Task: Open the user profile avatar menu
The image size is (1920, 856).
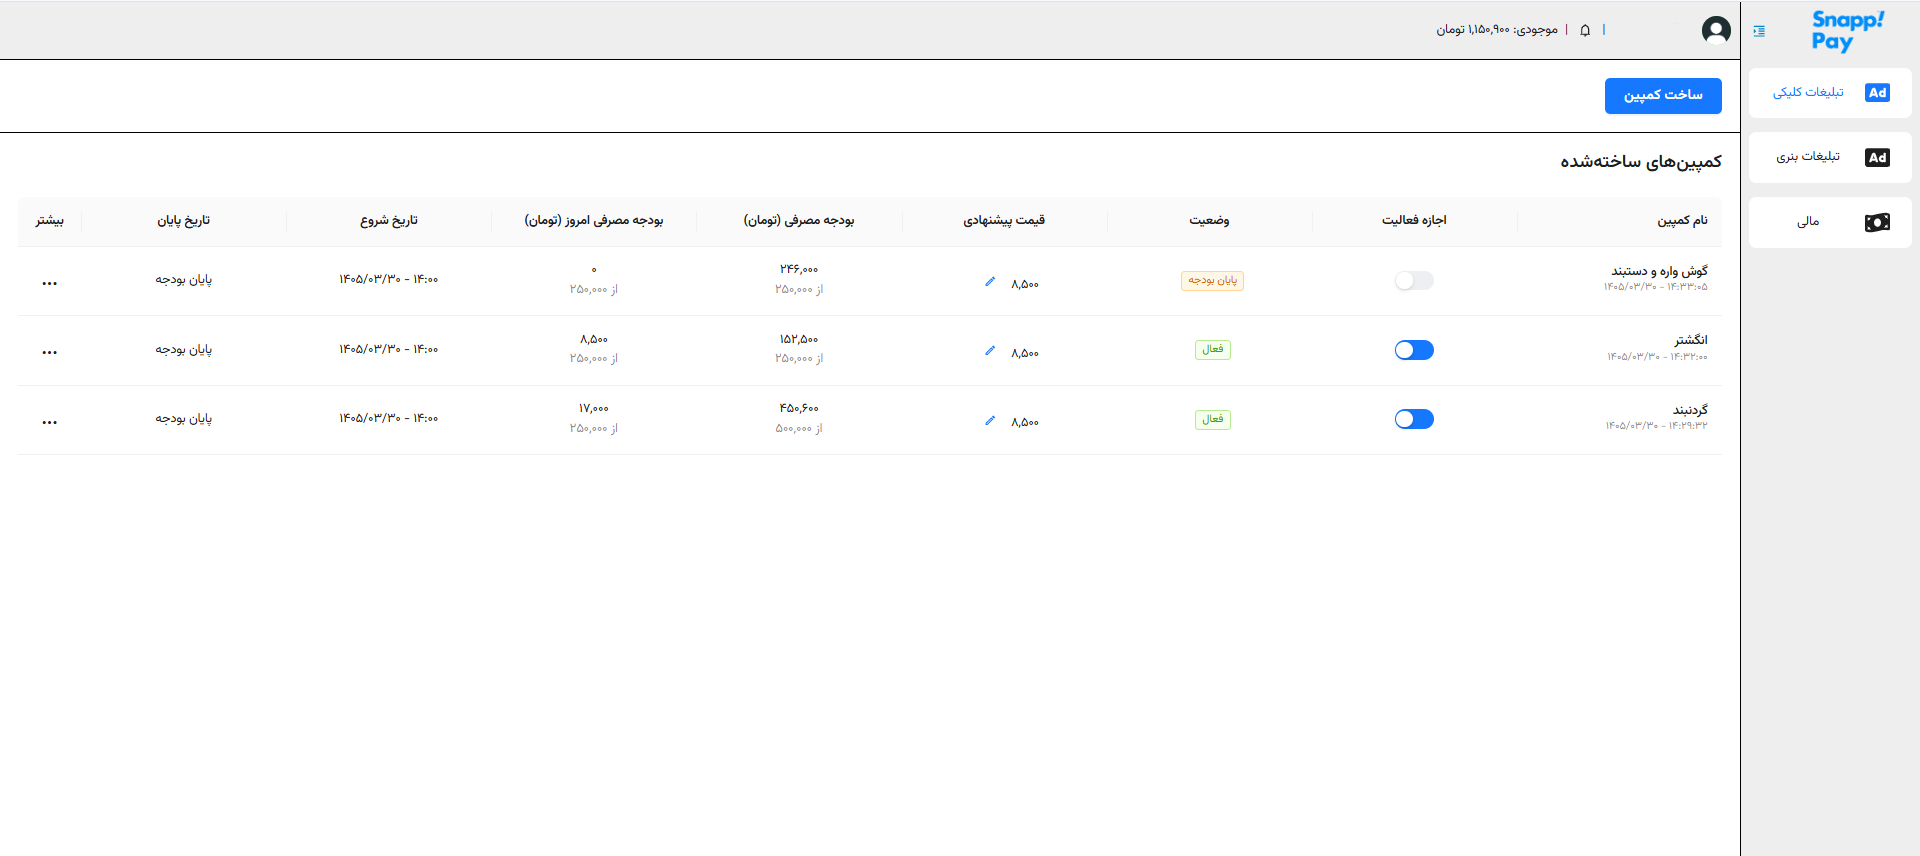Action: pos(1716,30)
